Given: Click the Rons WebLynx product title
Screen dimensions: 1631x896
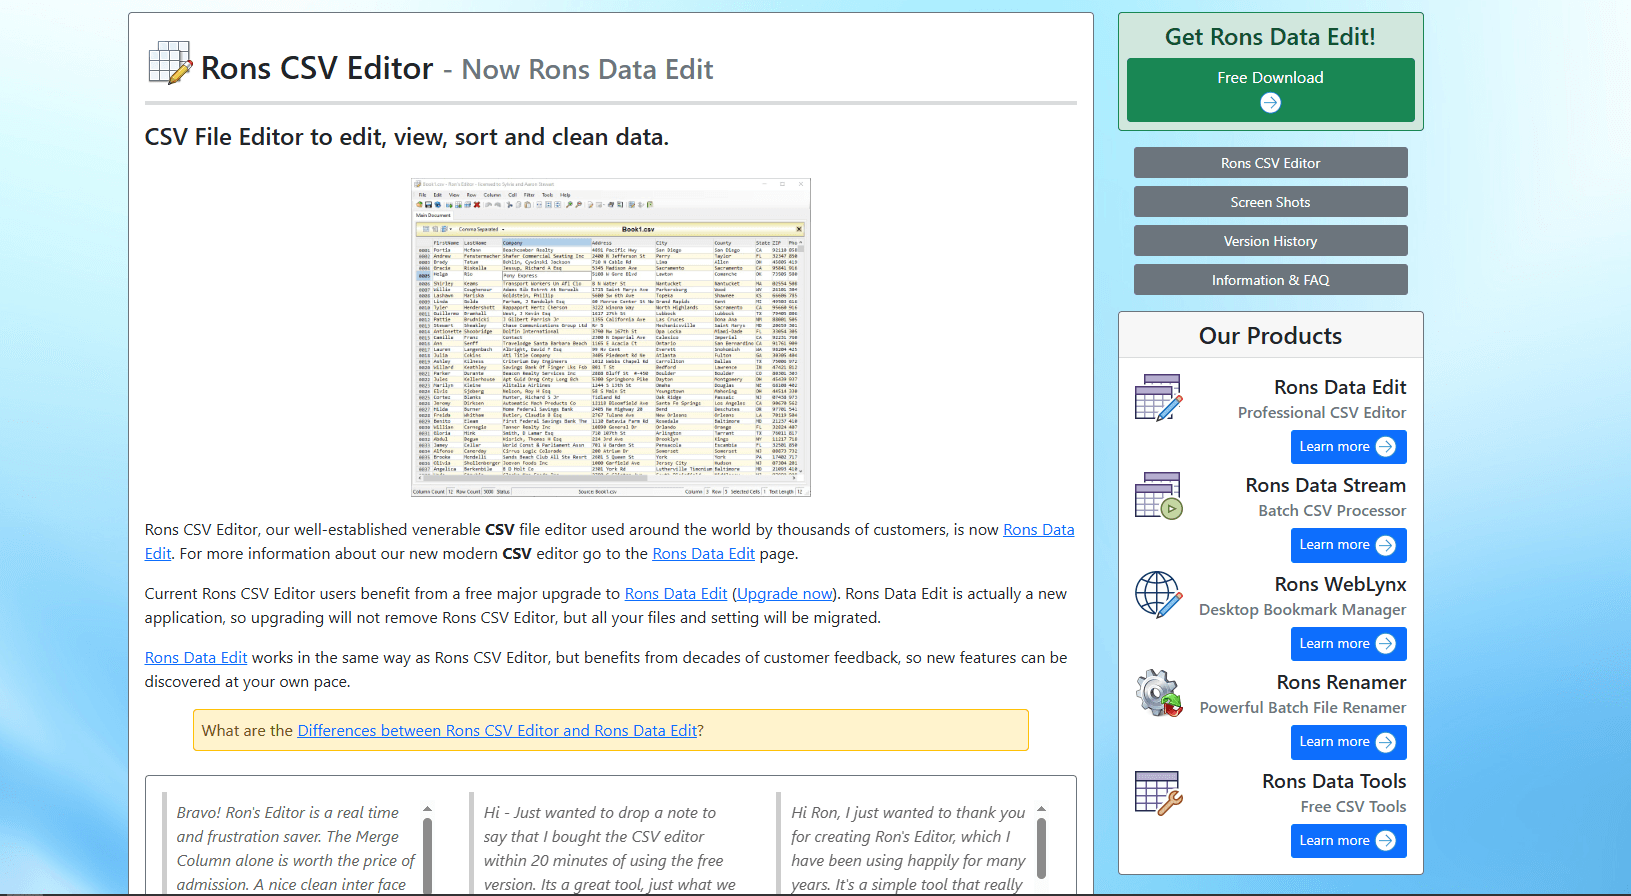Looking at the screenshot, I should (x=1341, y=584).
